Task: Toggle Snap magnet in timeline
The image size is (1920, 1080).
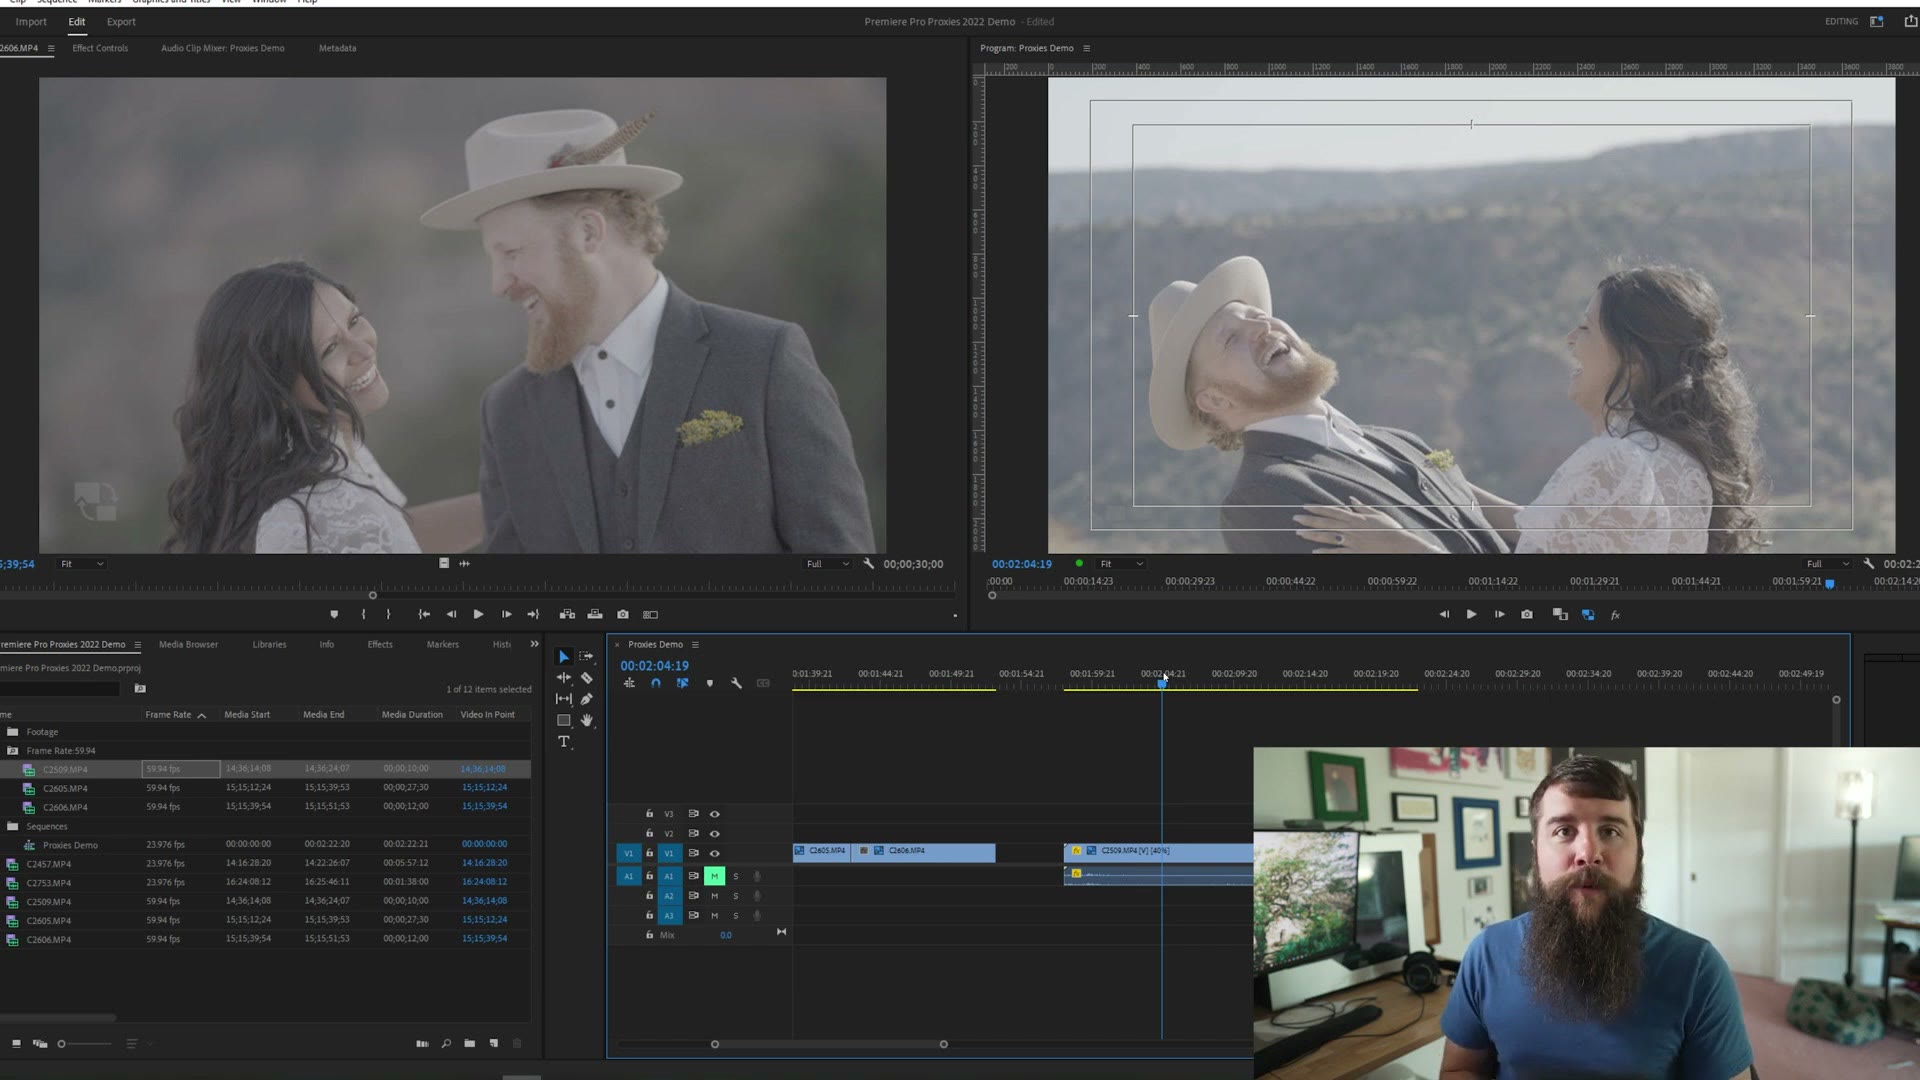Action: click(x=656, y=683)
